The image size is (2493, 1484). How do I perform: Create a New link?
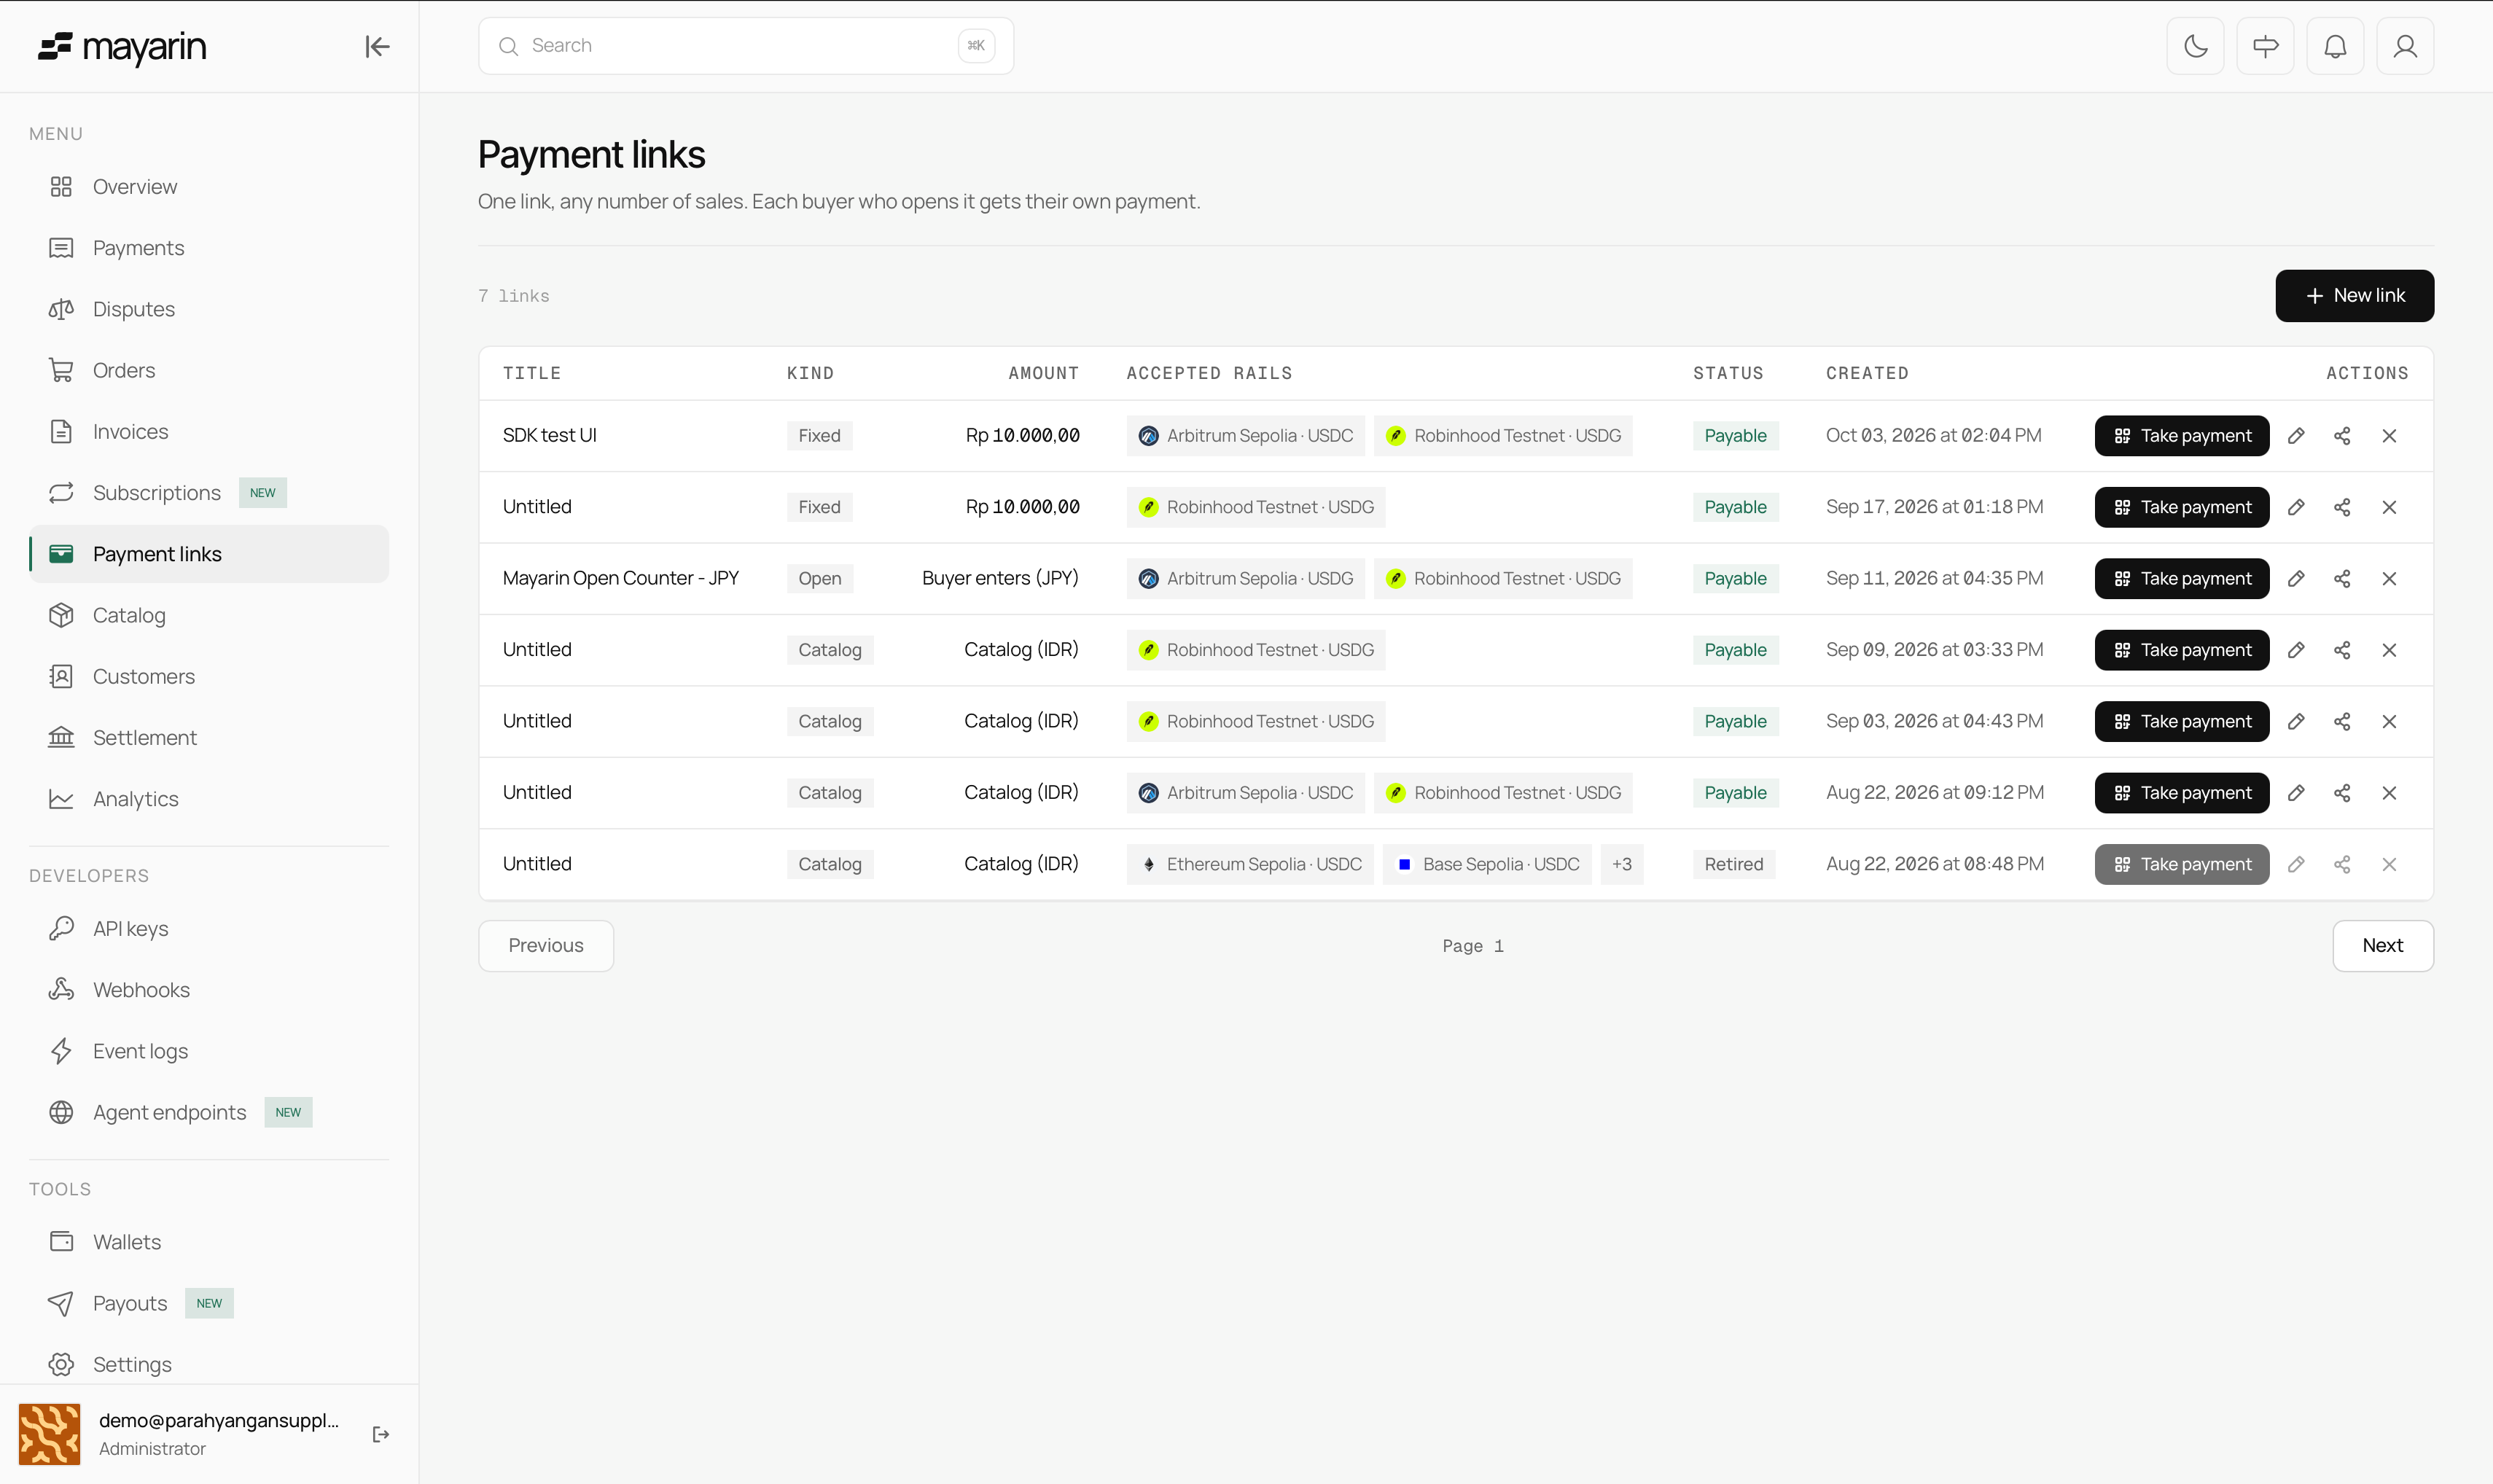pyautogui.click(x=2354, y=296)
